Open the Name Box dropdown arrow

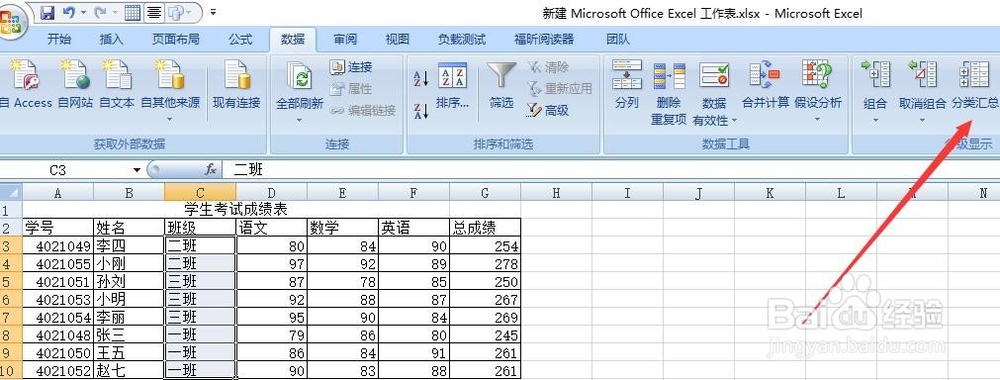pyautogui.click(x=136, y=170)
